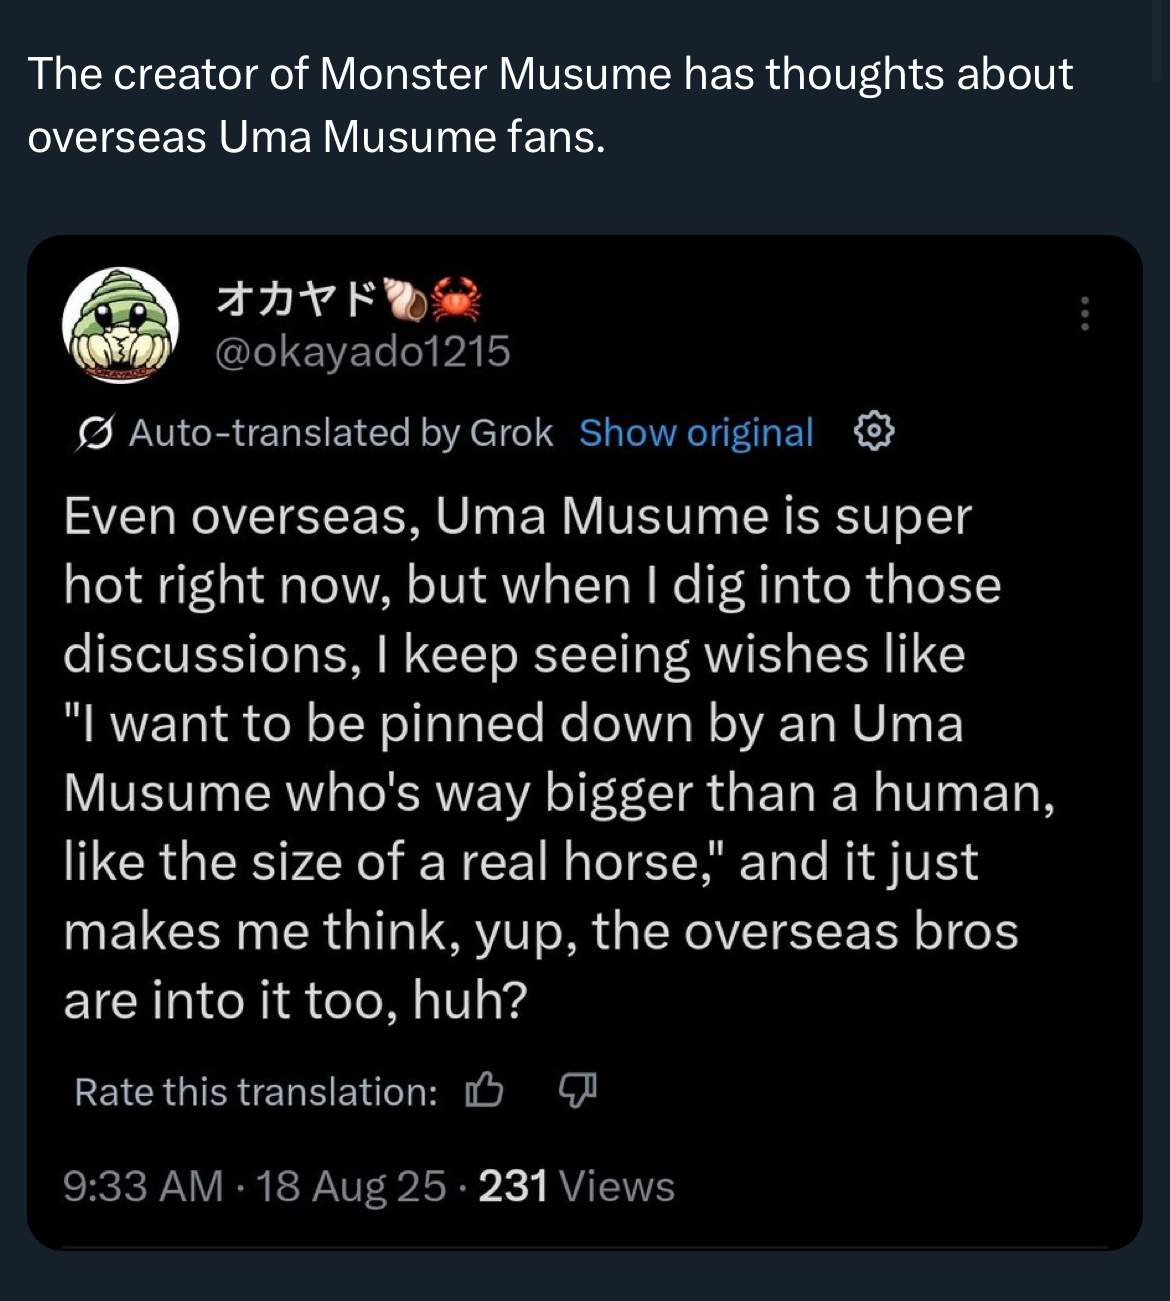
Task: Click the 9:33 AM timestamp
Action: pyautogui.click(x=143, y=1186)
